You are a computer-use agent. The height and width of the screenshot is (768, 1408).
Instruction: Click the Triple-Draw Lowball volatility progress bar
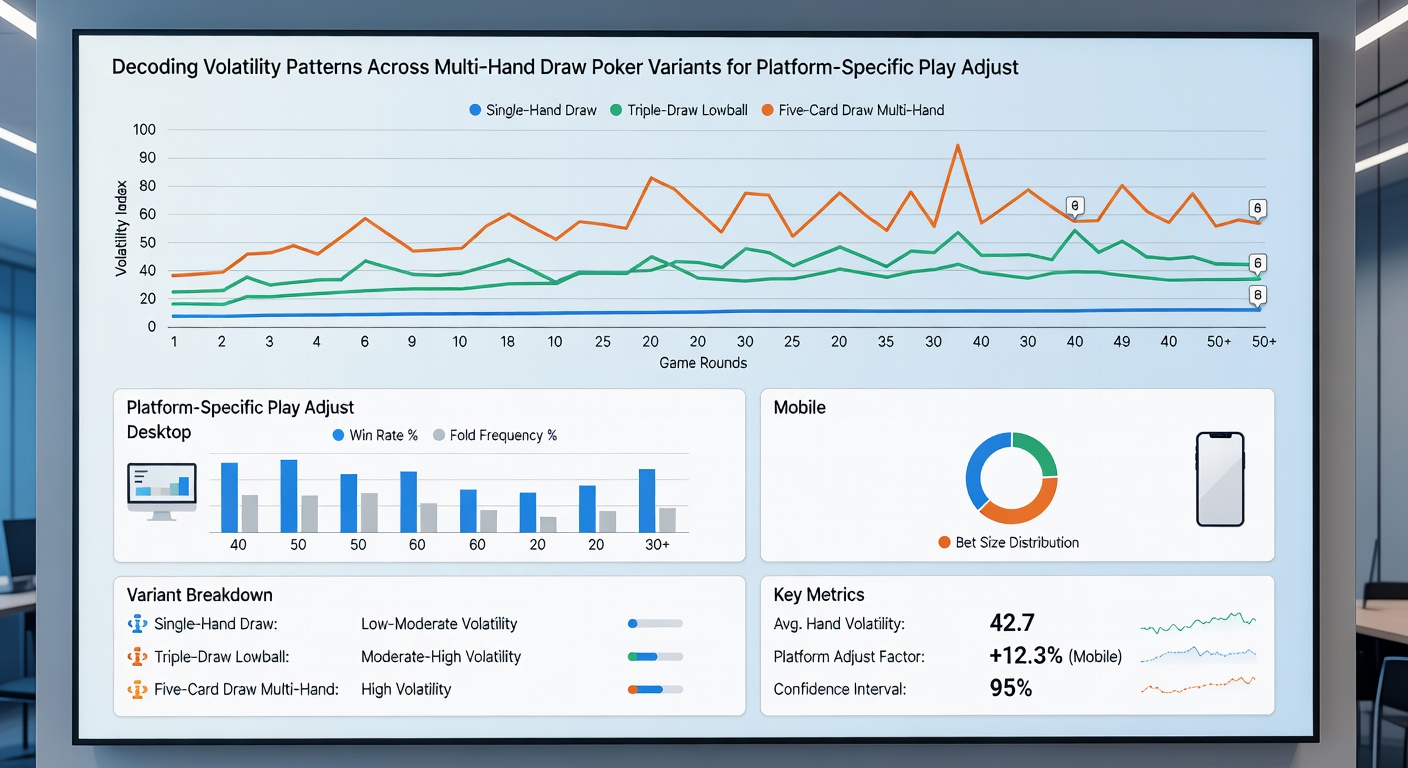coord(655,657)
